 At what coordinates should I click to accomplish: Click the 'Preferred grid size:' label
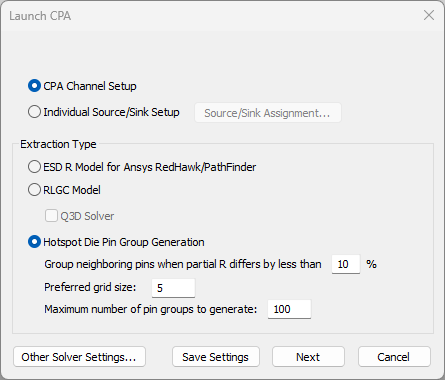(90, 287)
